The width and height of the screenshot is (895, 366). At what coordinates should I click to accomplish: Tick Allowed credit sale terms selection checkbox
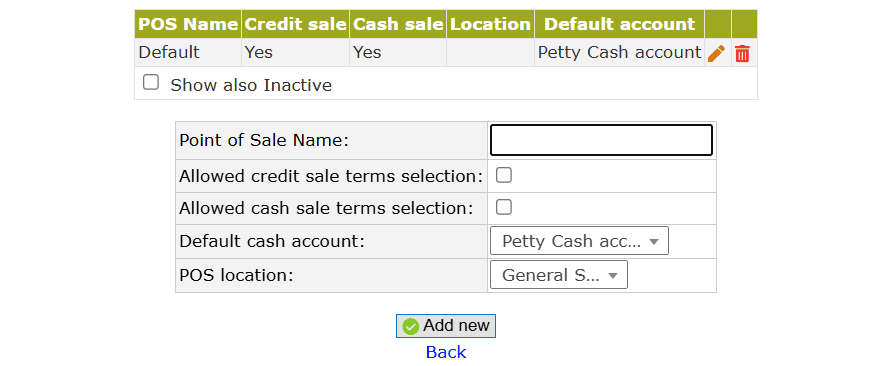(x=503, y=175)
